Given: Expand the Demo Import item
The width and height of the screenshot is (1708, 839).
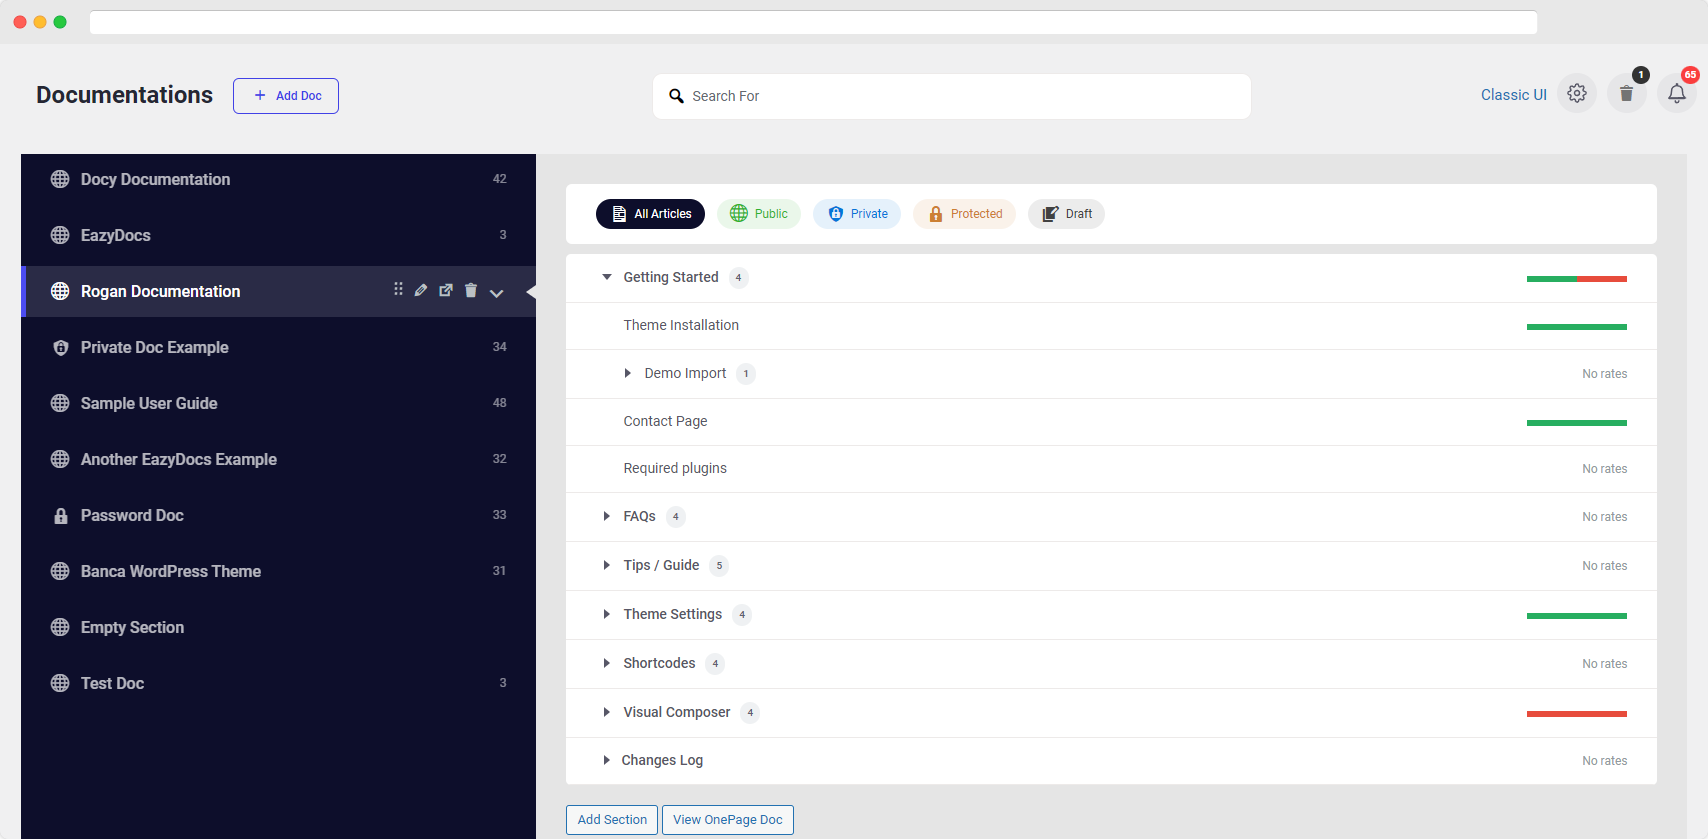Looking at the screenshot, I should [x=627, y=373].
